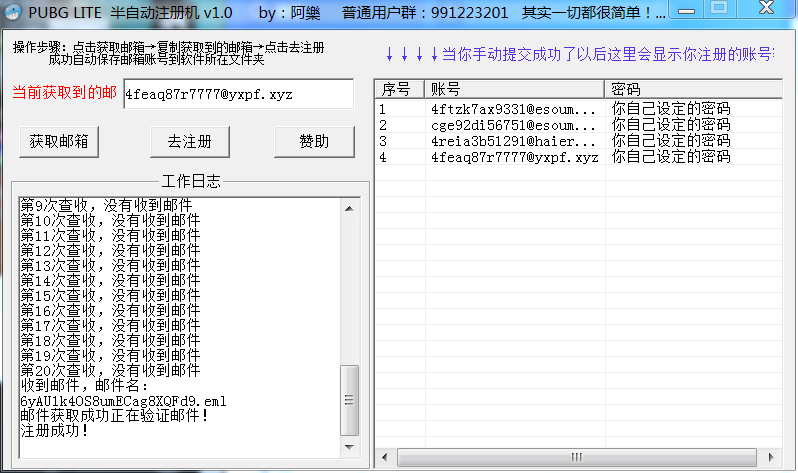Click log line 第15次查收
Image resolution: width=798 pixels, height=473 pixels.
110,295
